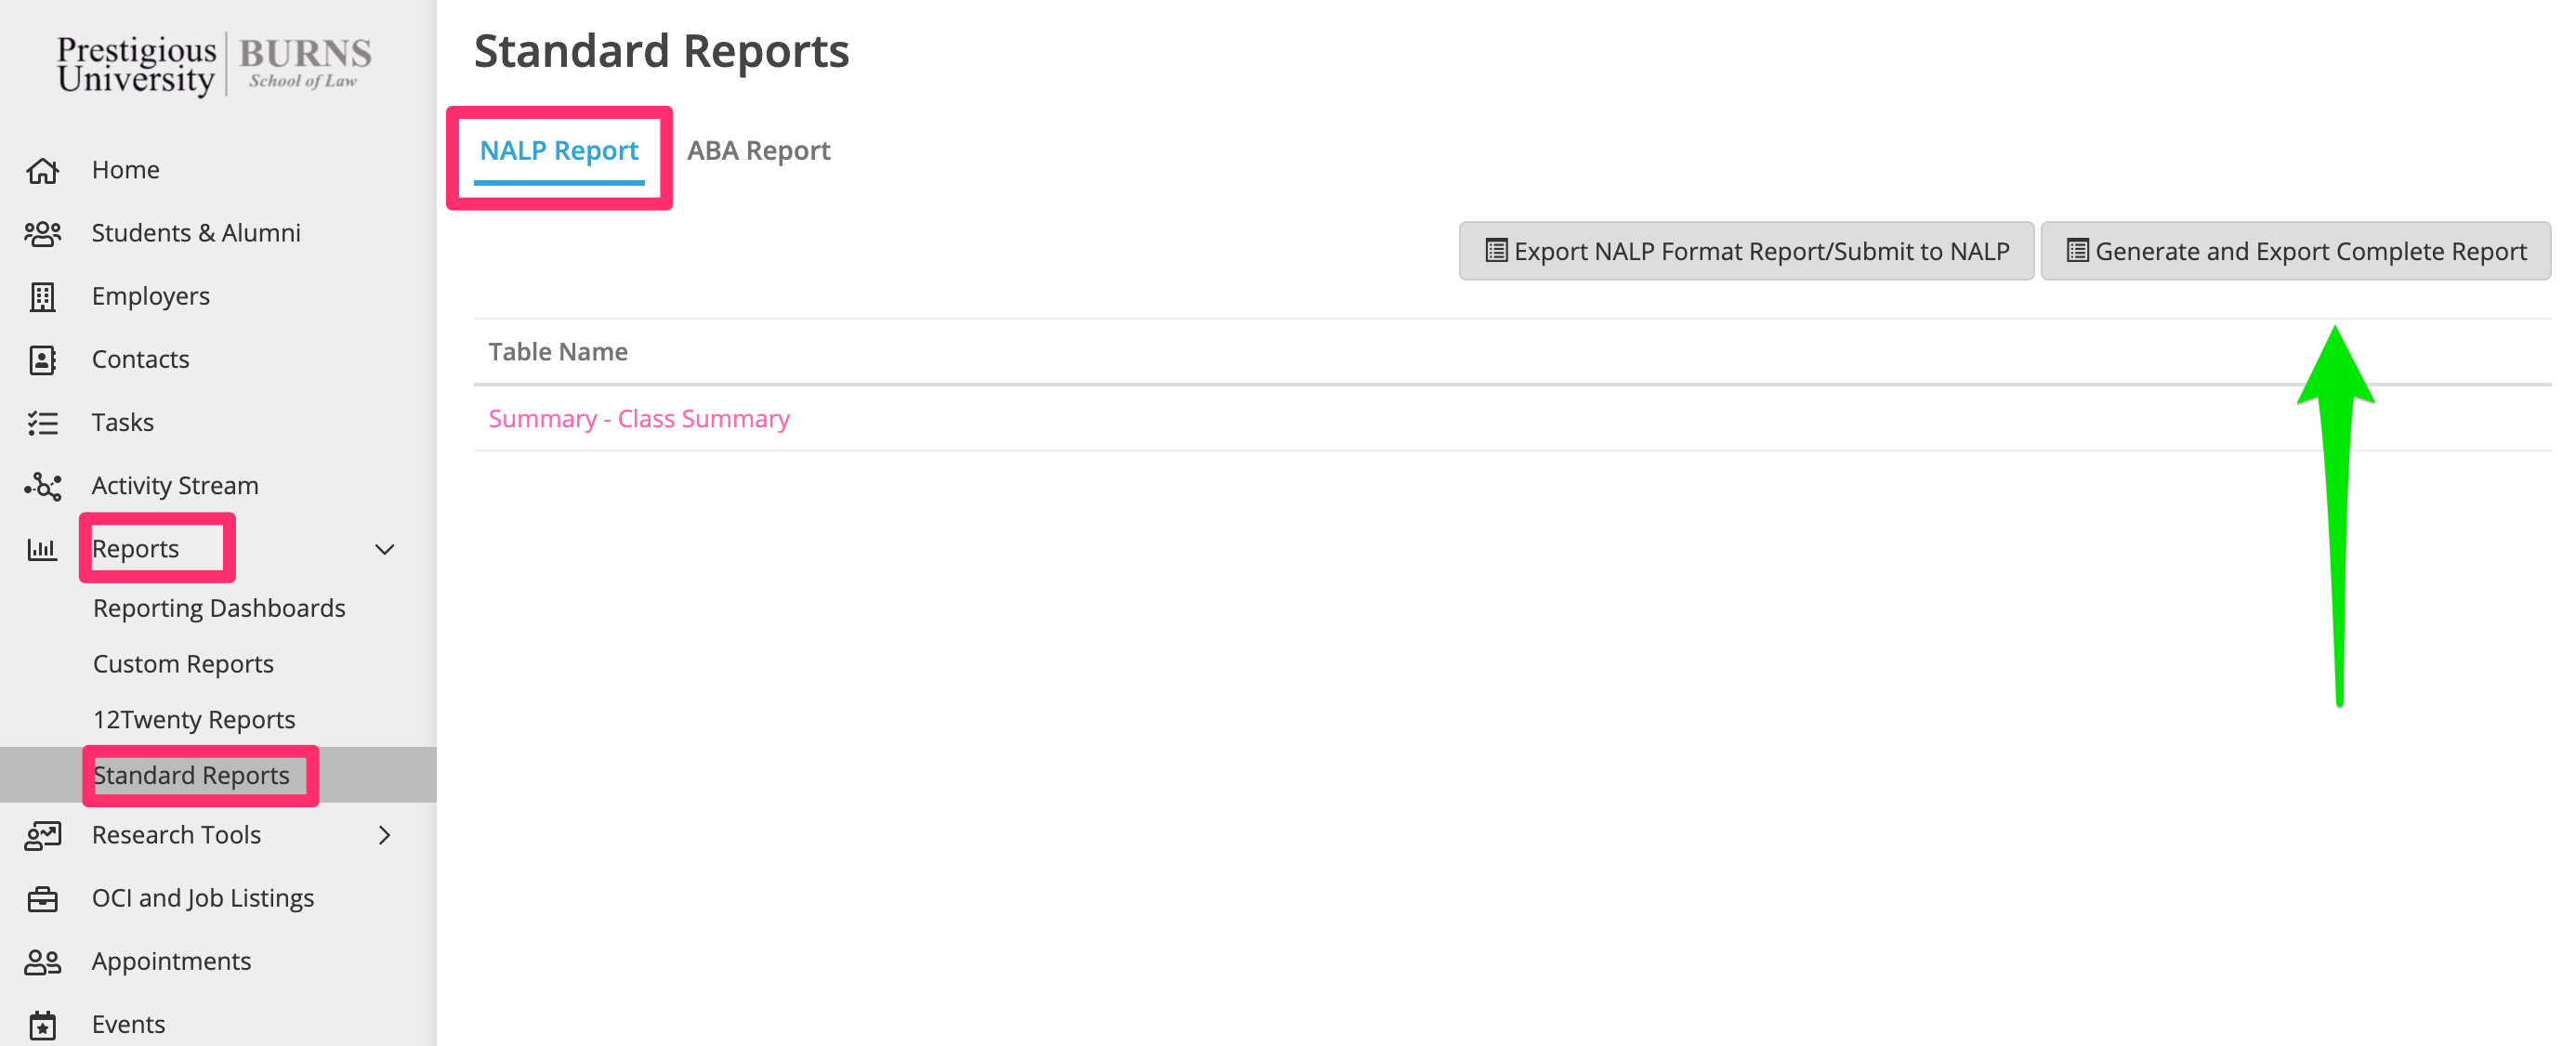Click Generate and Export Complete Report button
Image resolution: width=2576 pixels, height=1046 pixels.
coord(2295,251)
